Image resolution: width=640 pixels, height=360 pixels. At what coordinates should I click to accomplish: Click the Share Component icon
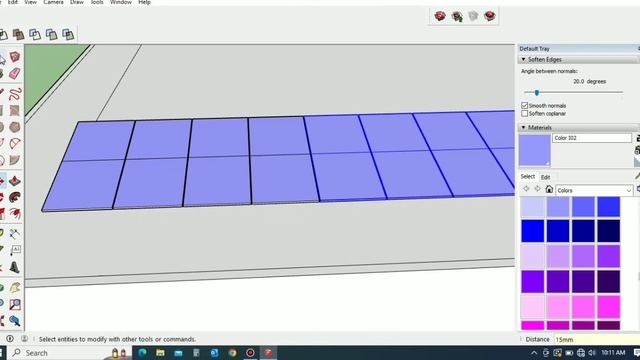[473, 16]
